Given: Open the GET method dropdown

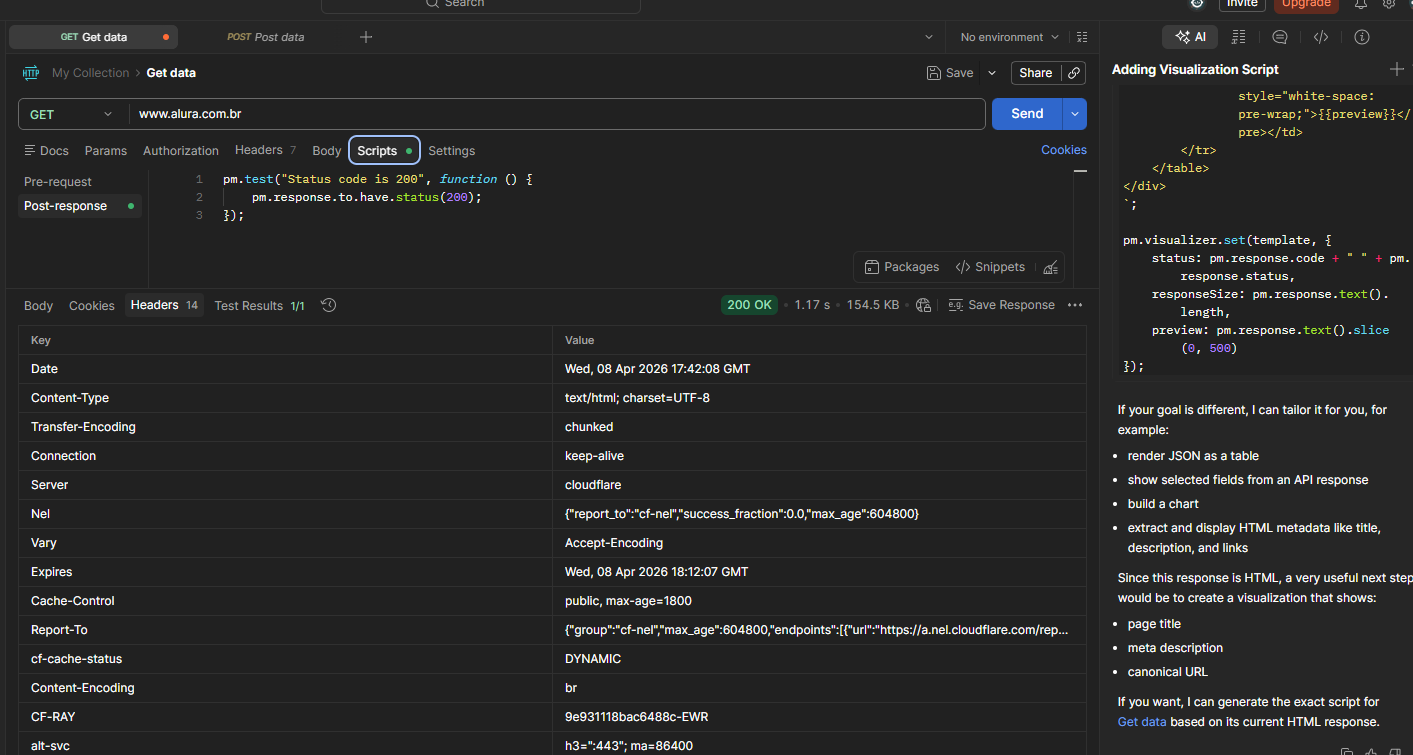Looking at the screenshot, I should pos(72,114).
